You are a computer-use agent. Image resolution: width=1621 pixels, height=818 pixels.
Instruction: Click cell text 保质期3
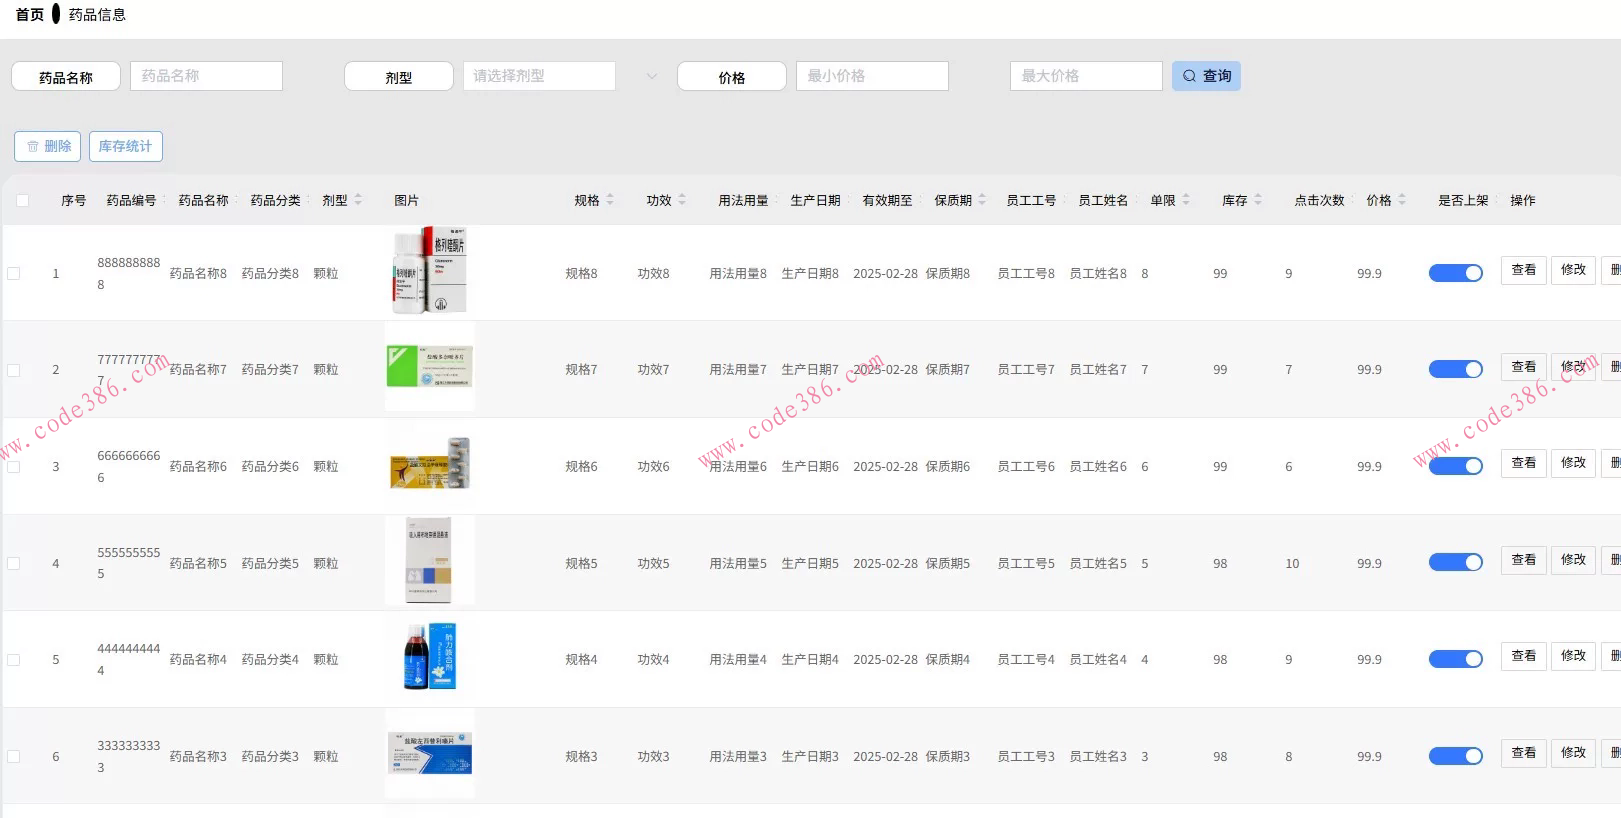(x=948, y=756)
